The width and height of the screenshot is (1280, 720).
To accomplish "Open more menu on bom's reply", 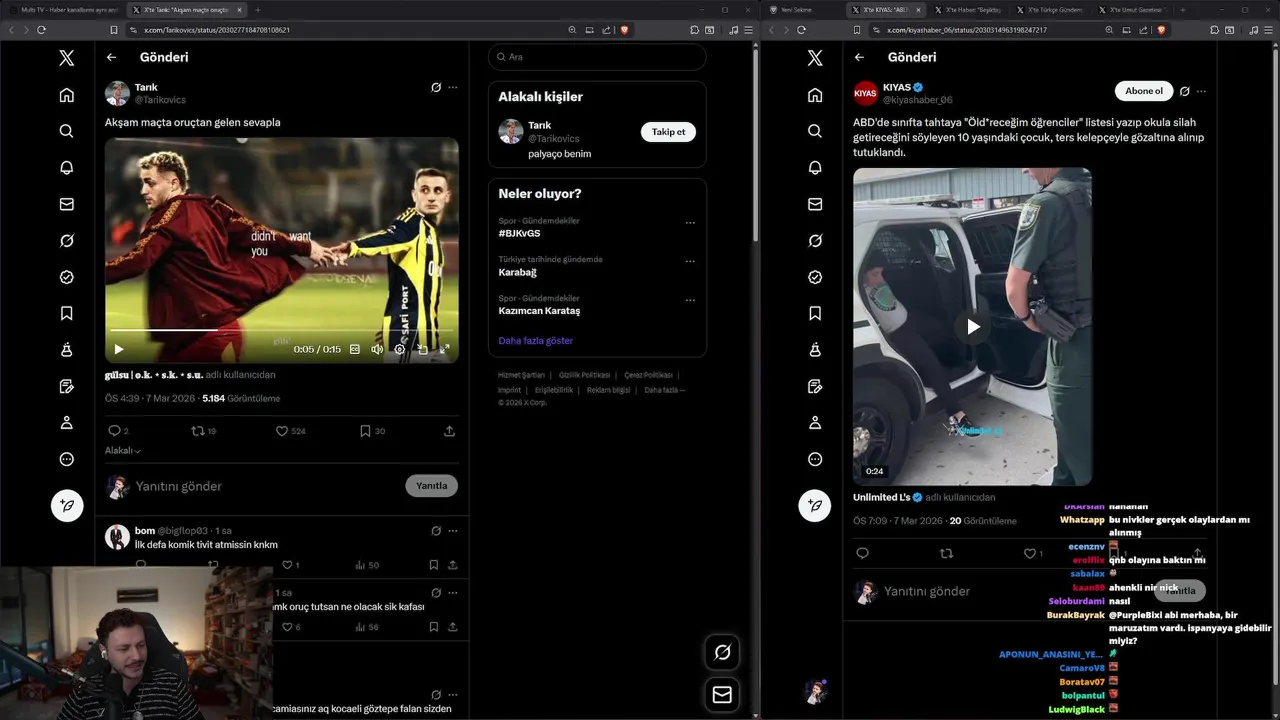I will click(x=453, y=531).
